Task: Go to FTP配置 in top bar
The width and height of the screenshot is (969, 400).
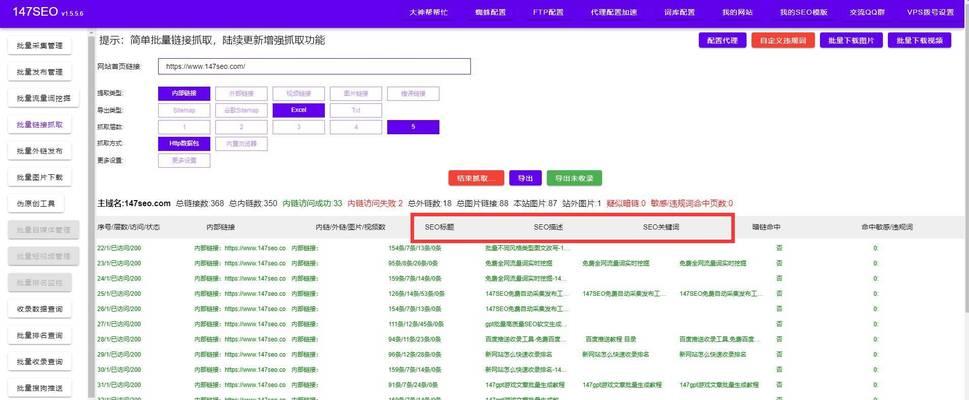Action: [548, 12]
